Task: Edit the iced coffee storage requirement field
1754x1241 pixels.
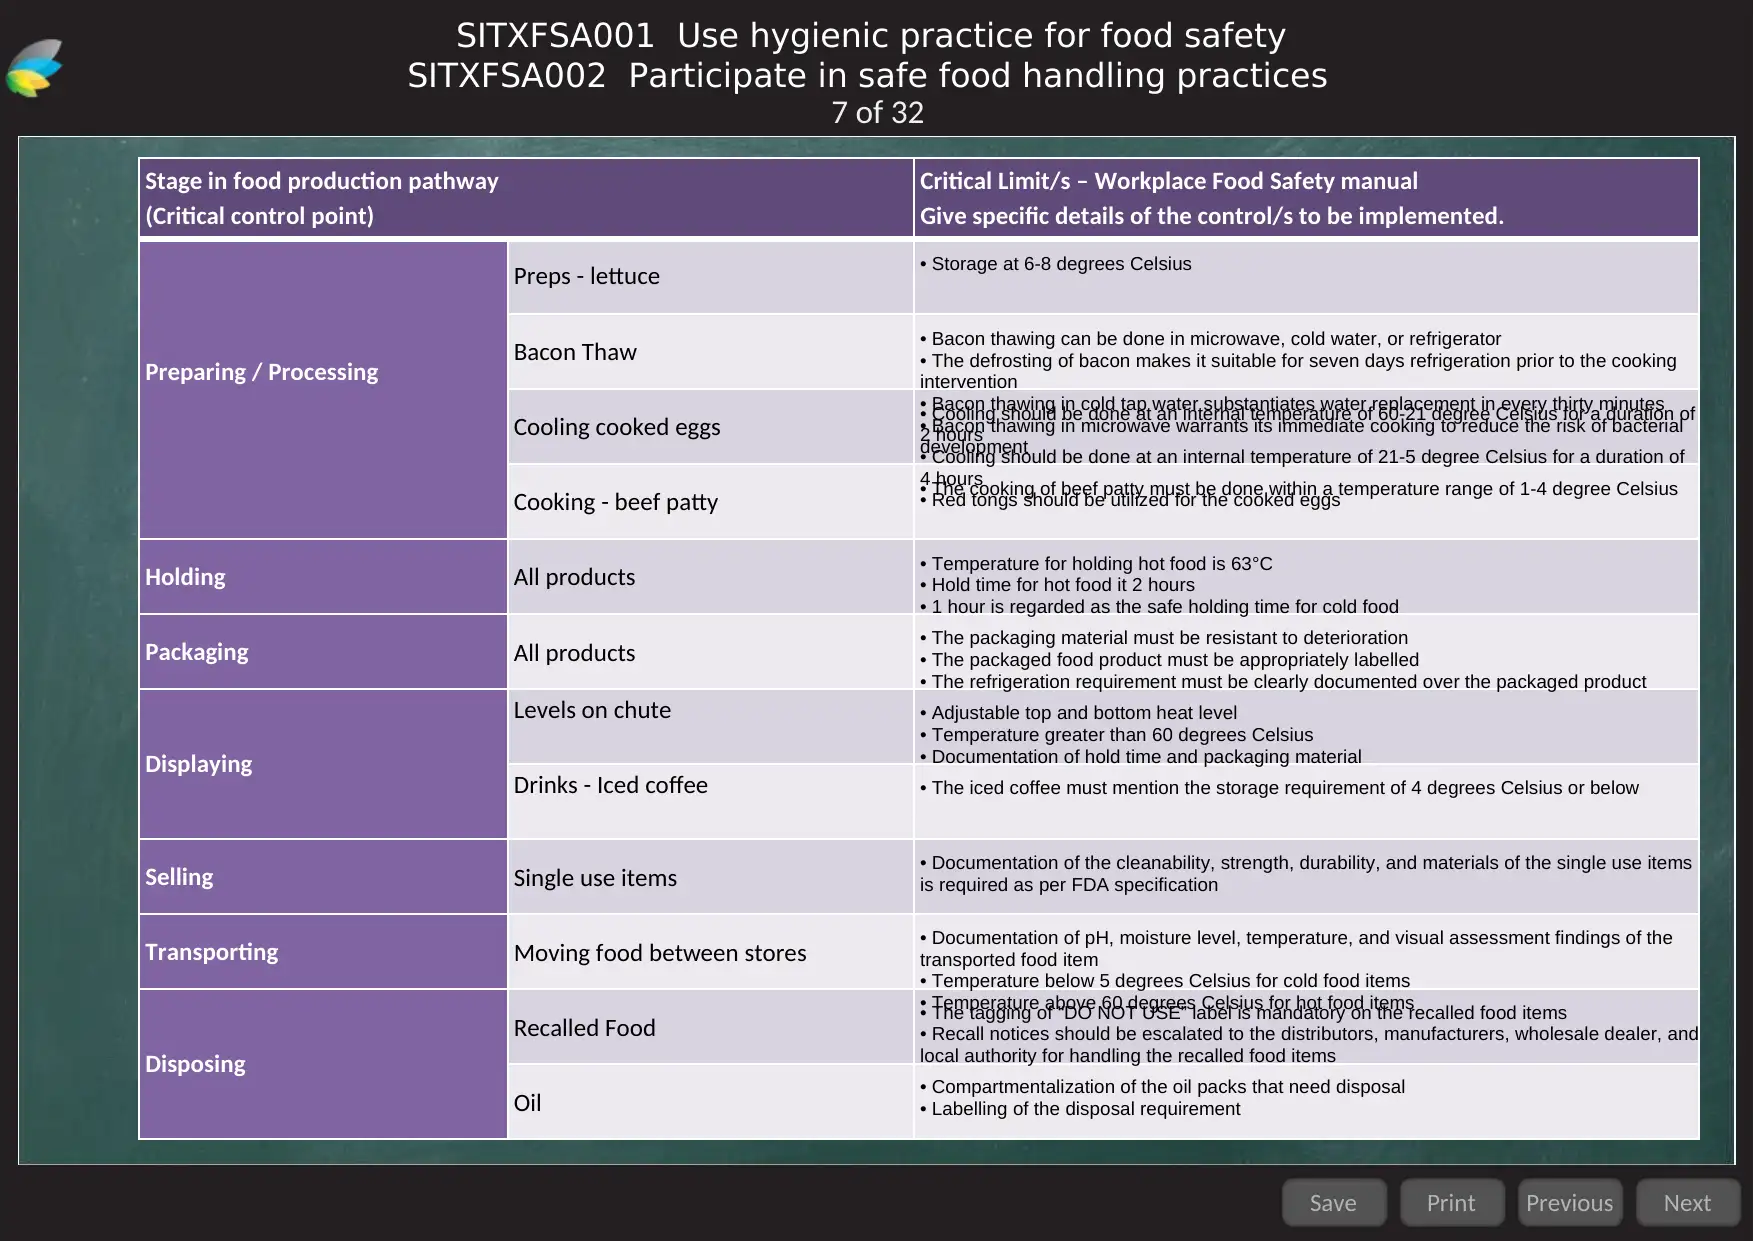Action: click(1306, 802)
